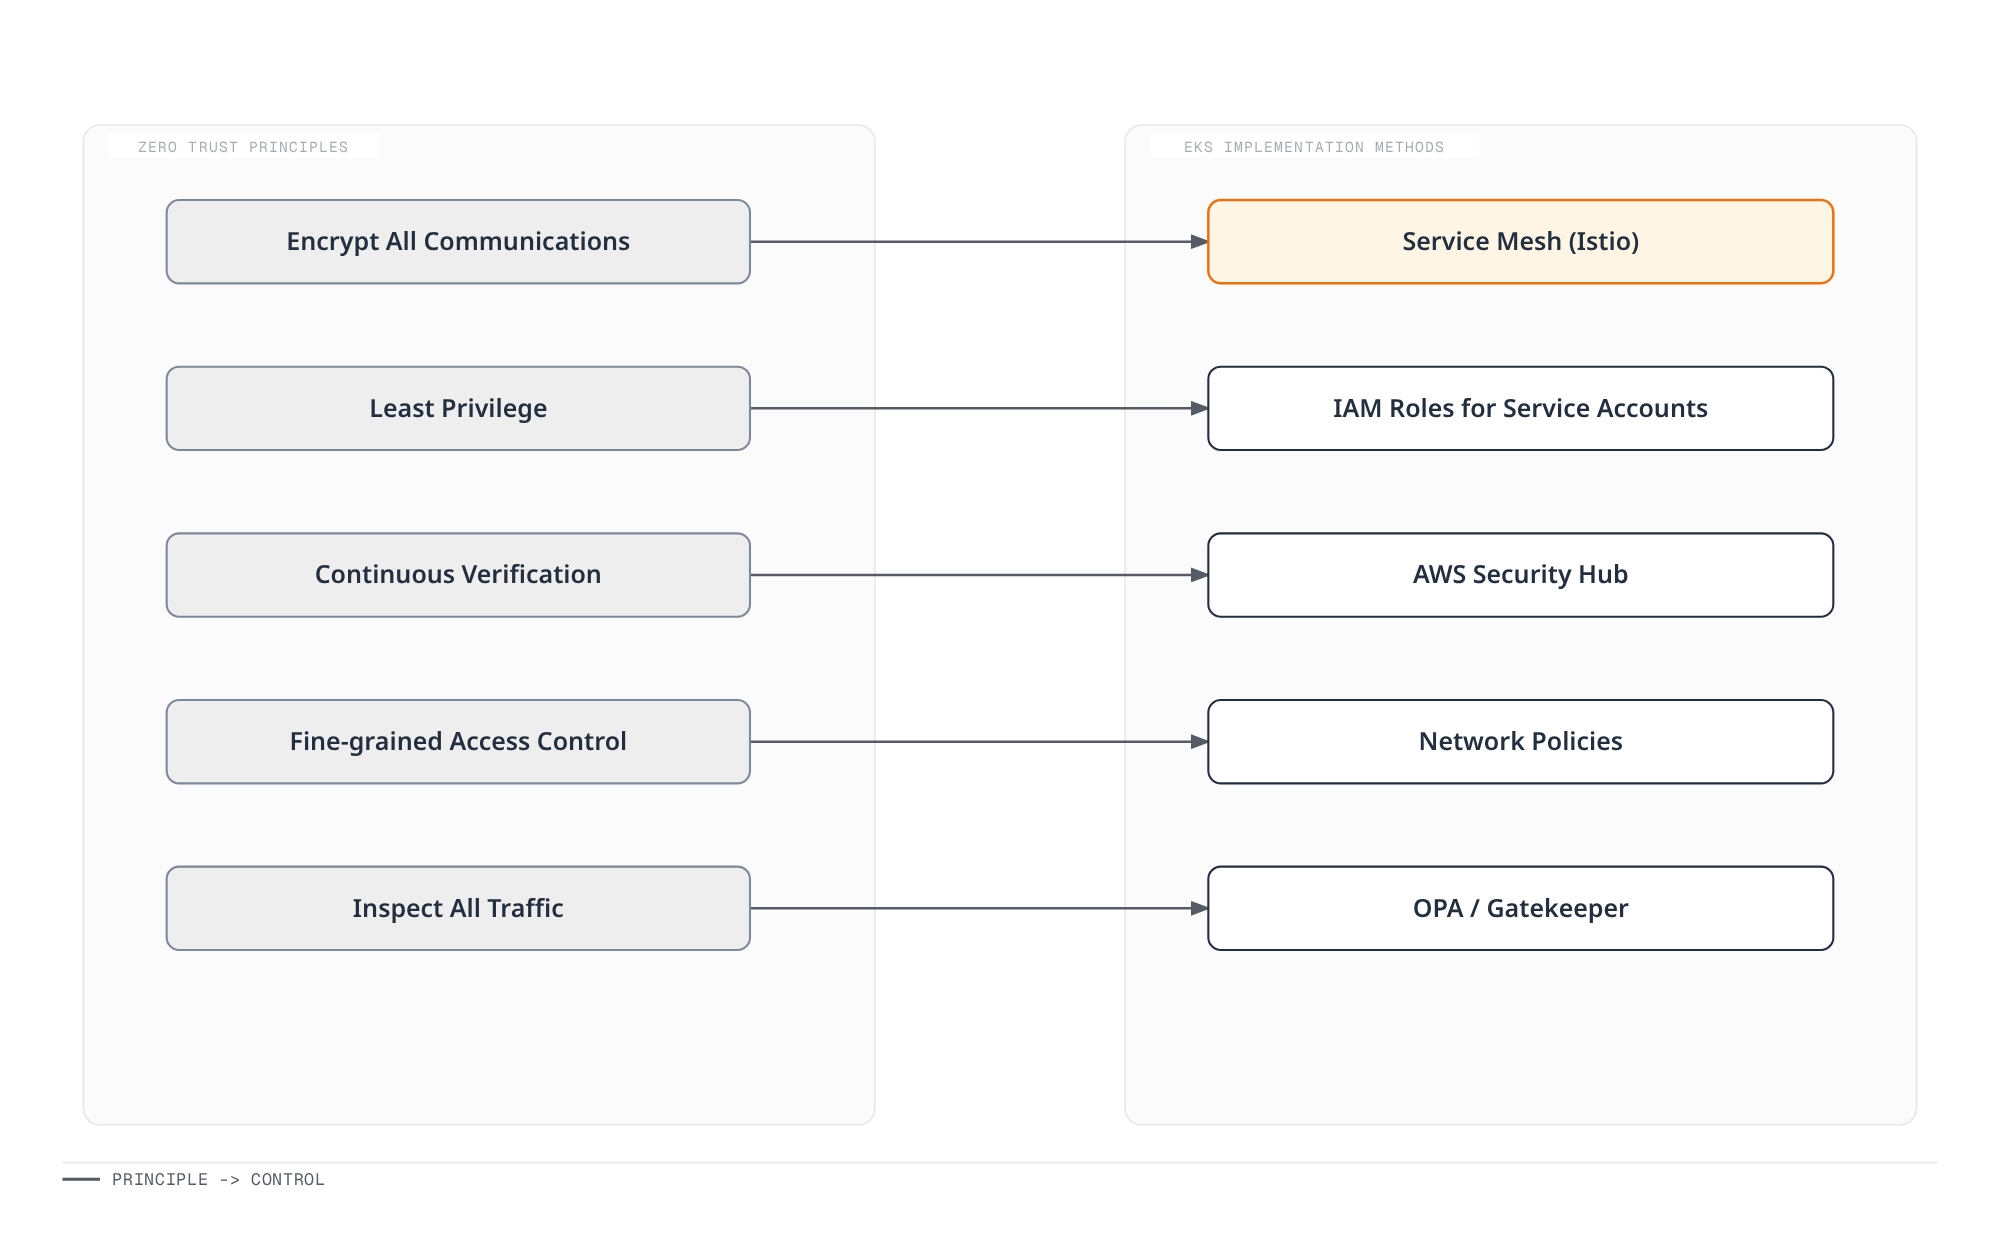Select the Continuous Verification node
Image resolution: width=2000 pixels, height=1250 pixels.
tap(458, 575)
